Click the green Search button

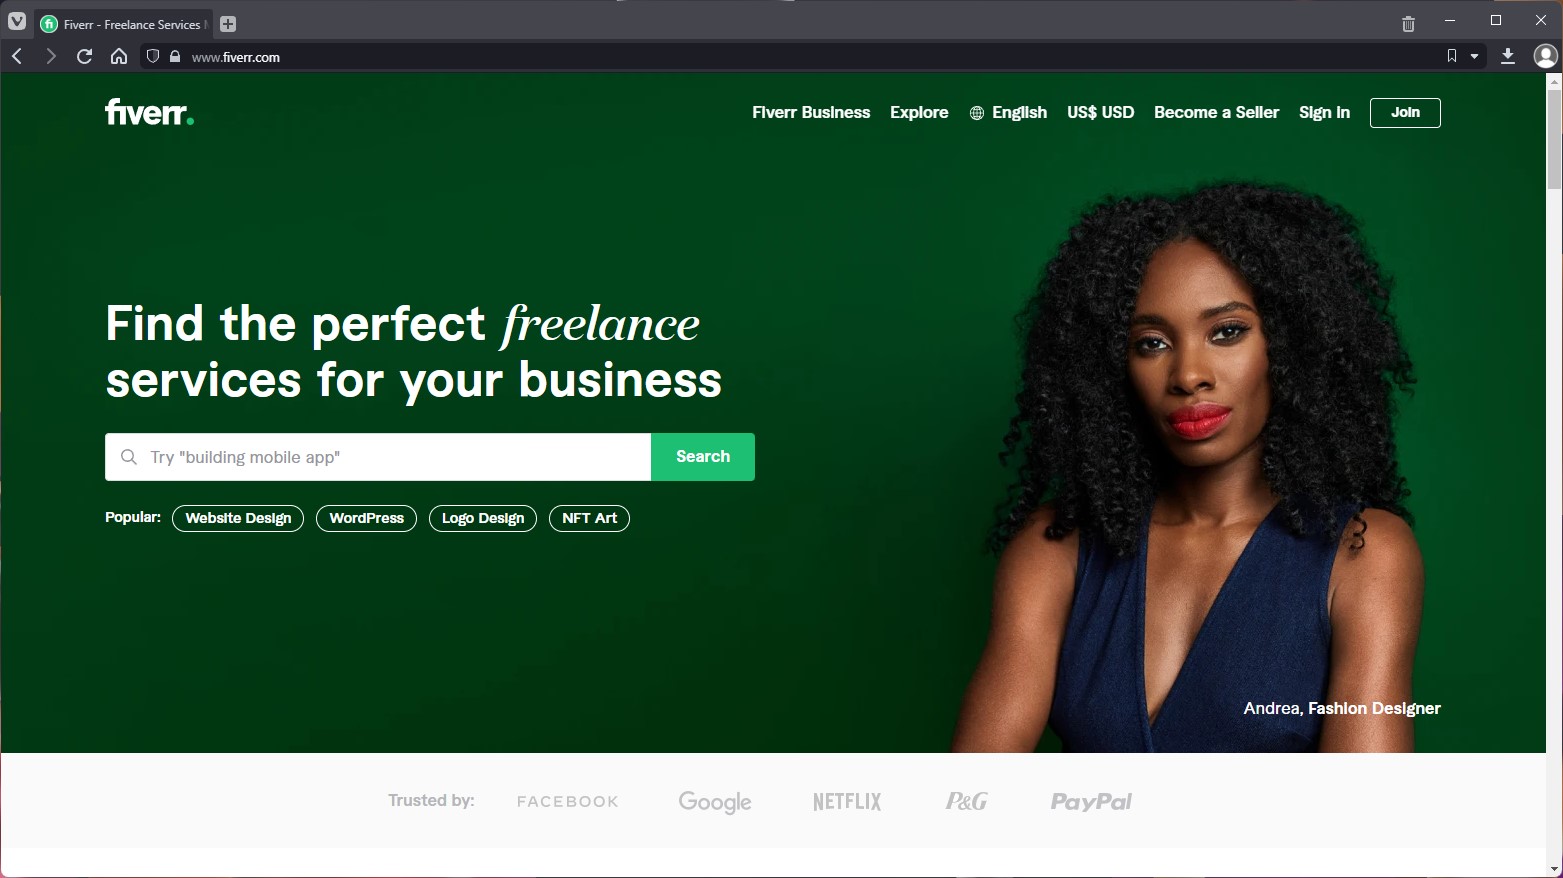click(703, 457)
